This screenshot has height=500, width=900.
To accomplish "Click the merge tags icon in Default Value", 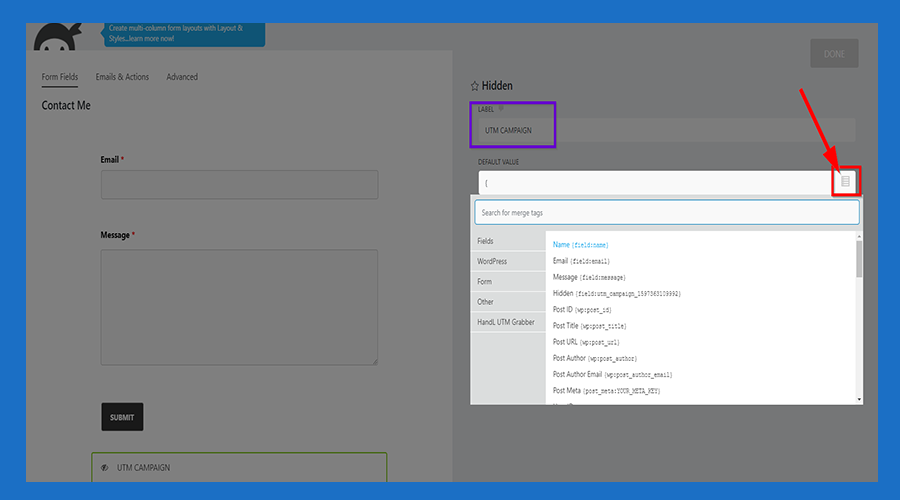I will [845, 181].
